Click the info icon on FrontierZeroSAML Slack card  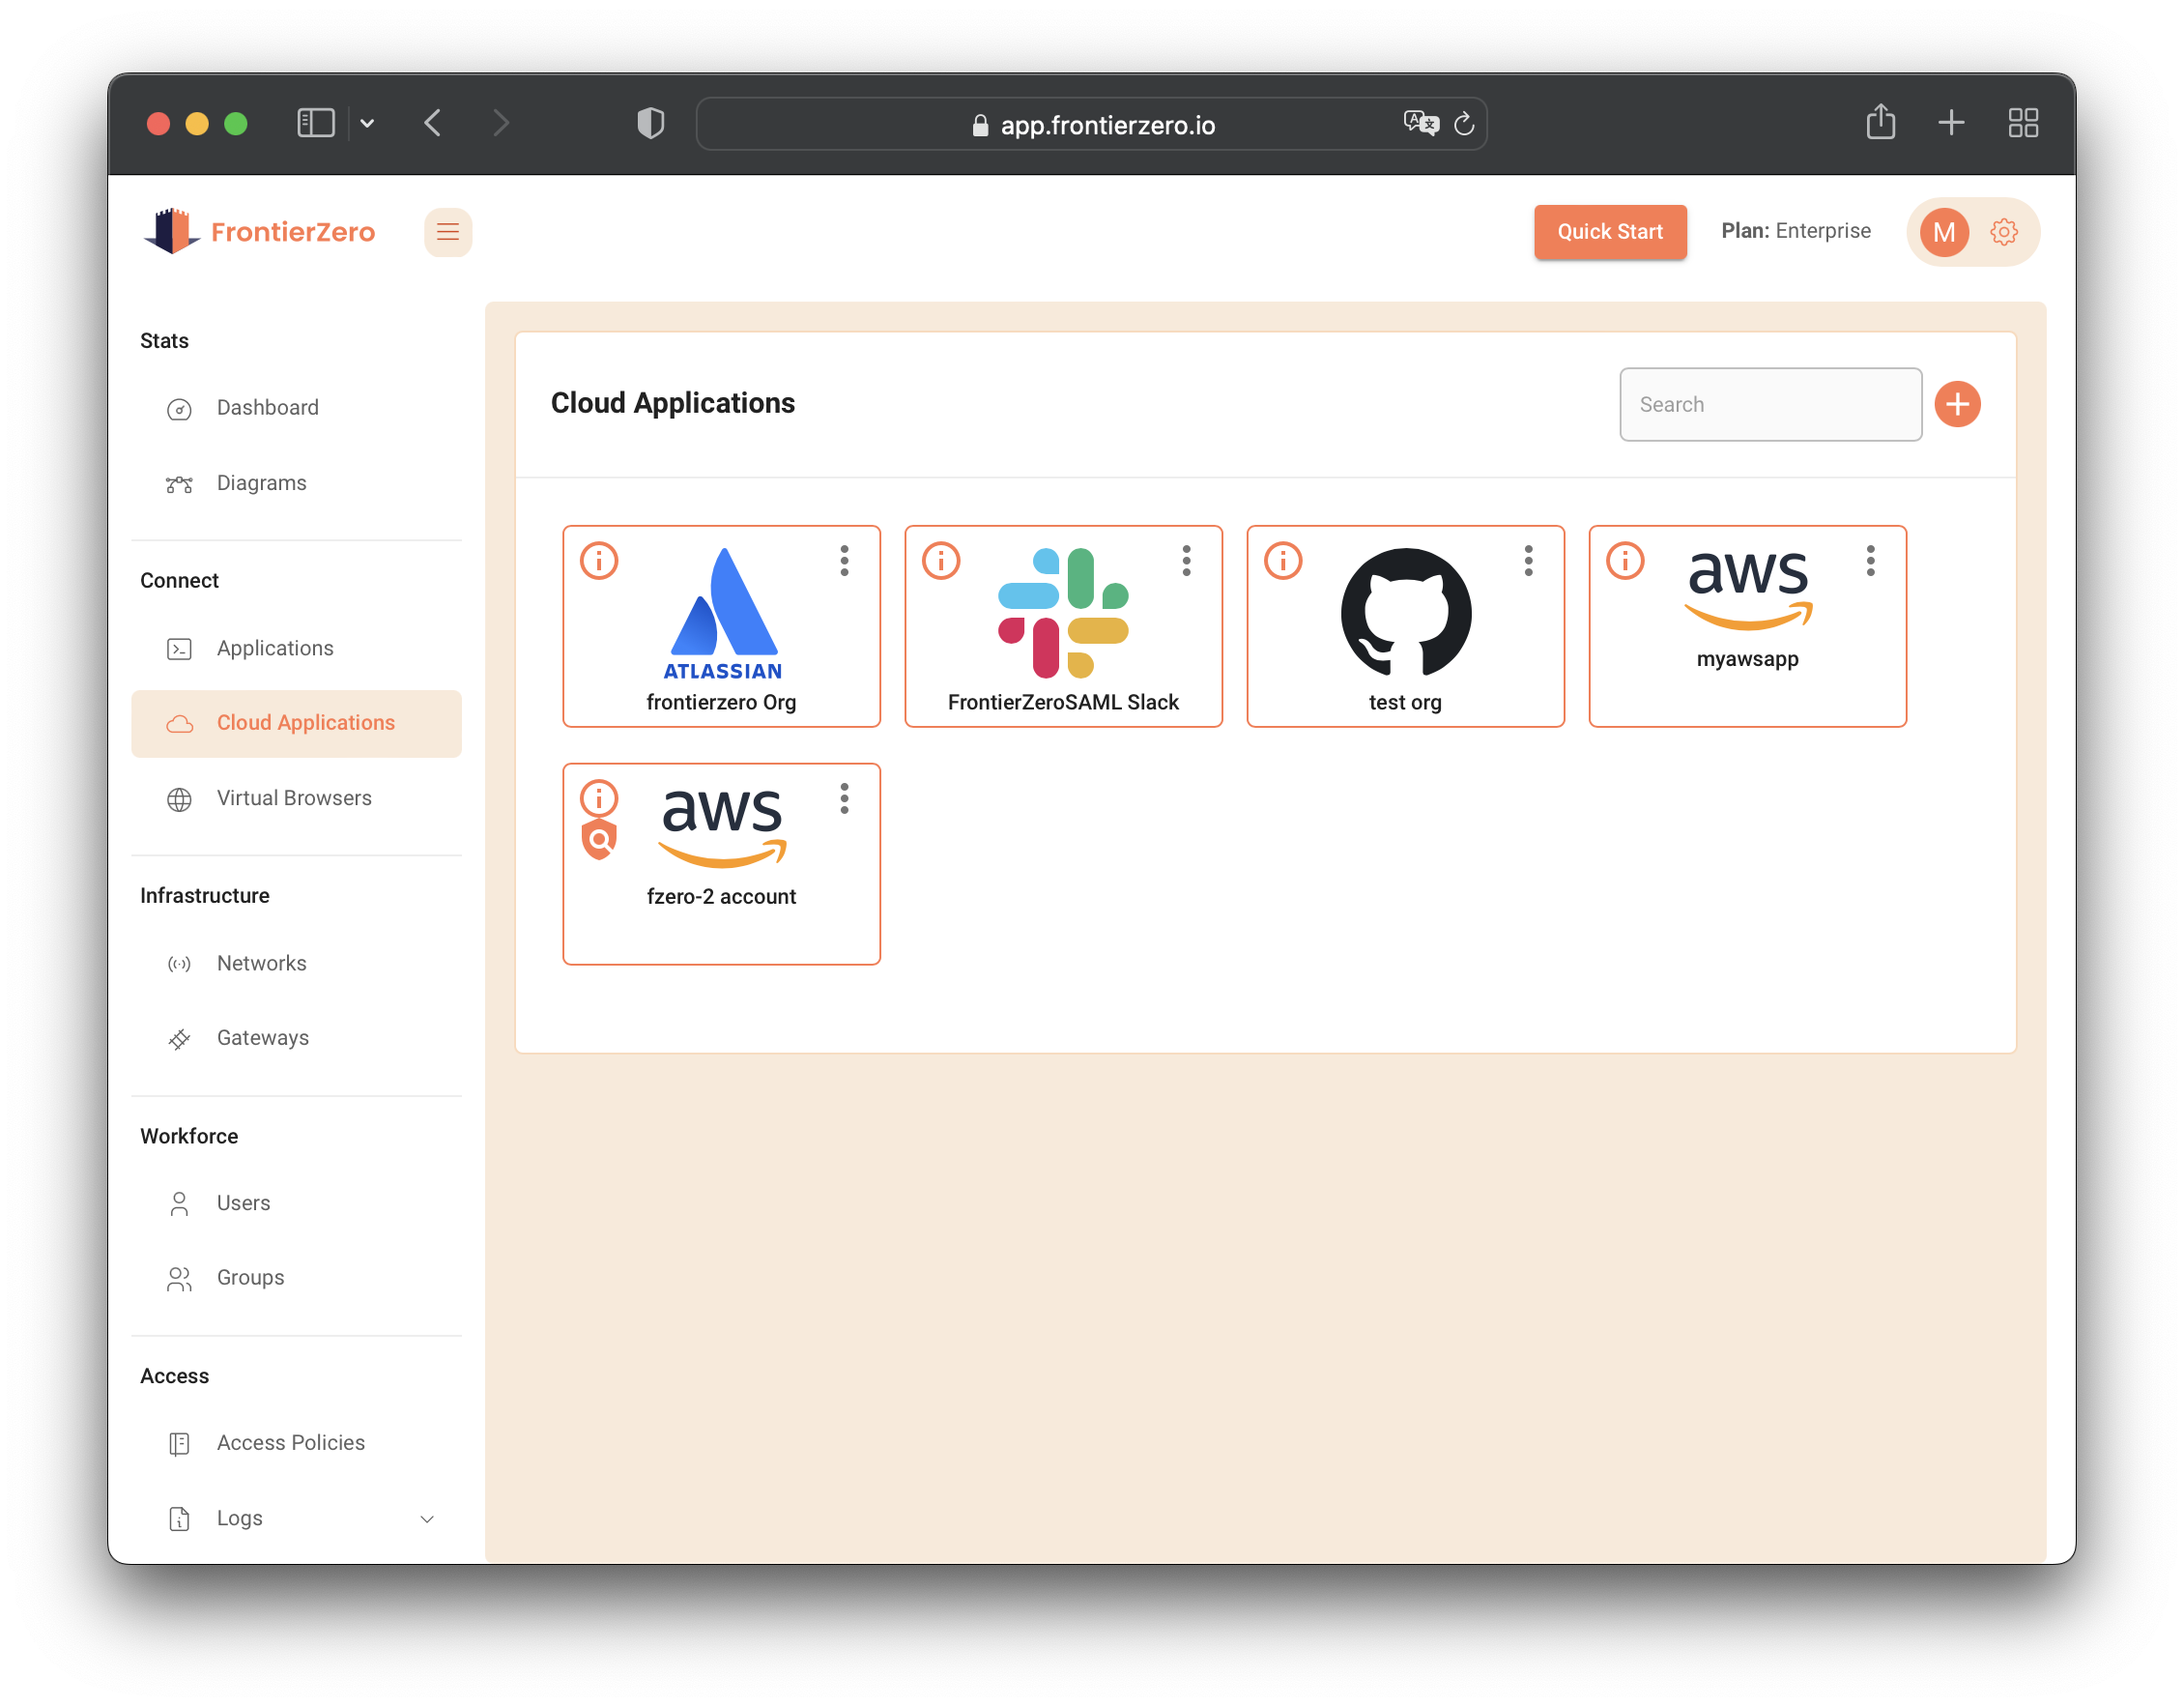(x=941, y=561)
